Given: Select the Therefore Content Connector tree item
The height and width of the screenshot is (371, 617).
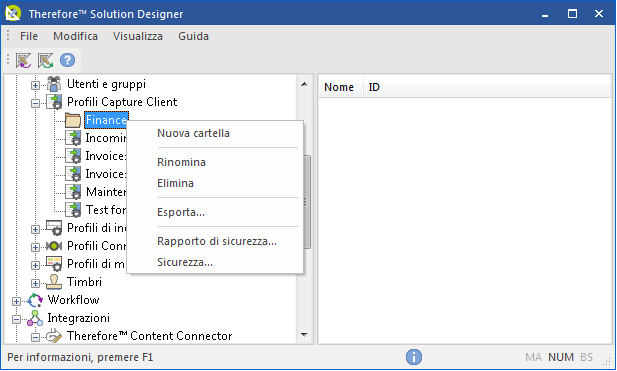Looking at the screenshot, I should click(149, 336).
